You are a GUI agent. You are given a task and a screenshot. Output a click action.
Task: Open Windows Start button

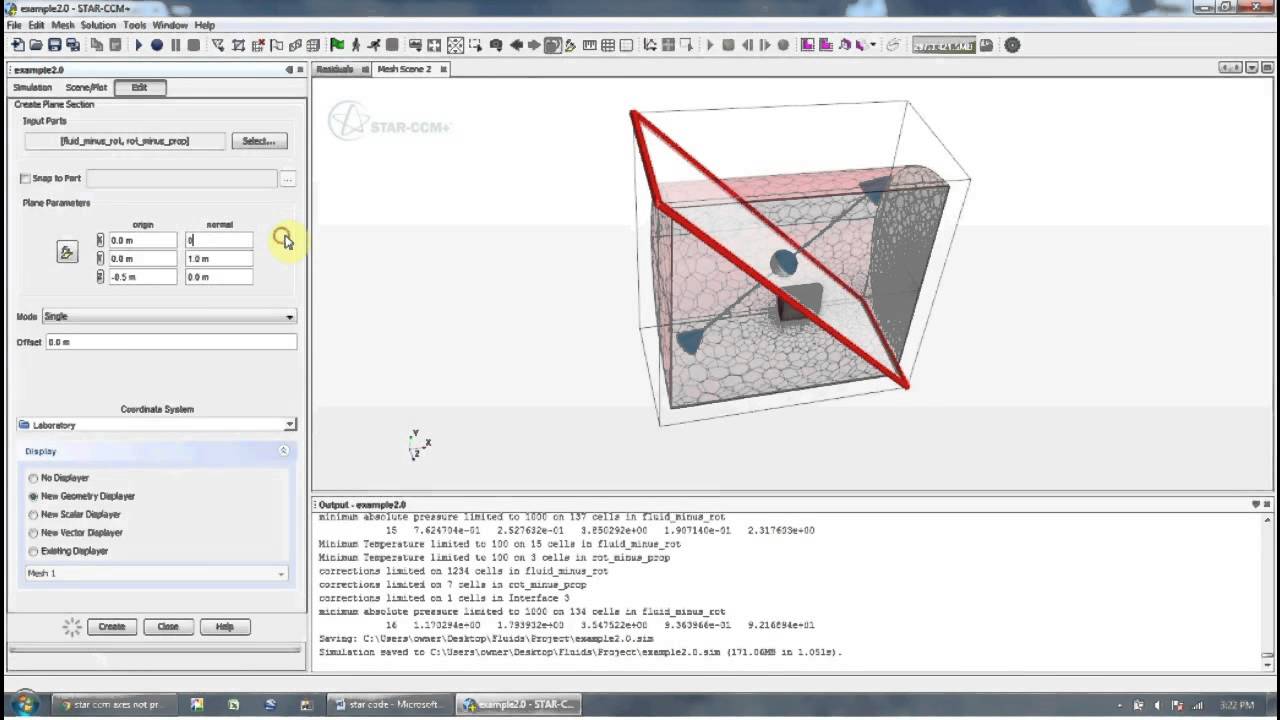[x=23, y=703]
